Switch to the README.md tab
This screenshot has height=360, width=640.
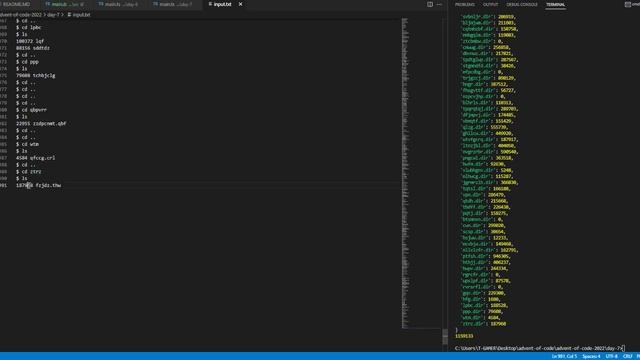[16, 4]
